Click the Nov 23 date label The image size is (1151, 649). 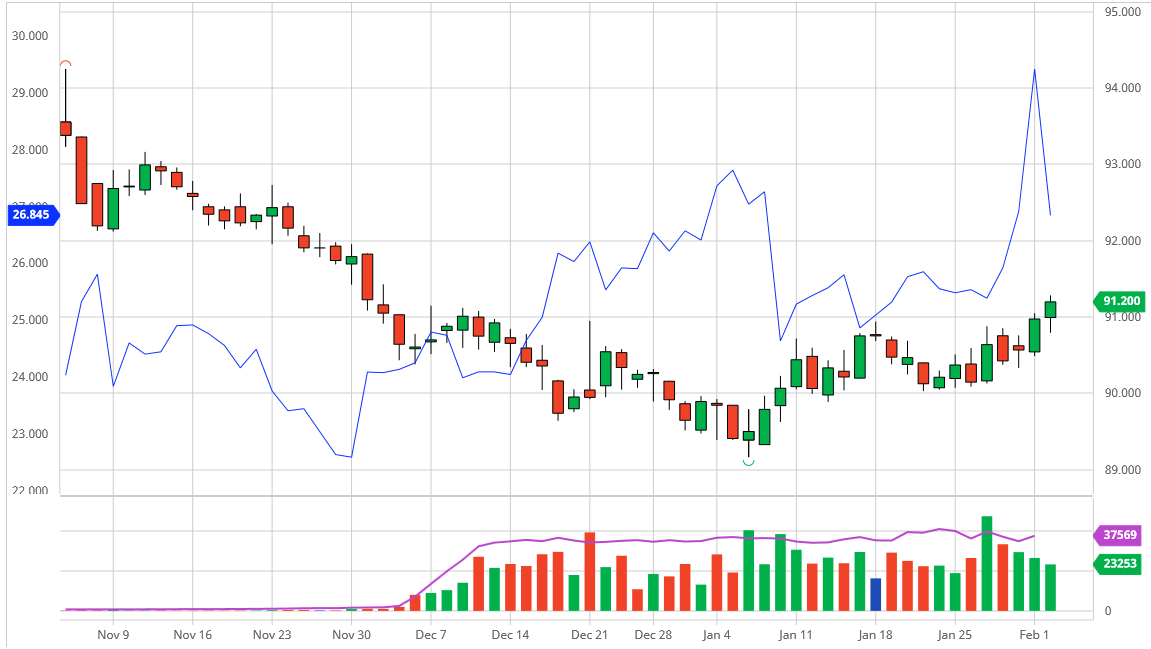[x=272, y=634]
